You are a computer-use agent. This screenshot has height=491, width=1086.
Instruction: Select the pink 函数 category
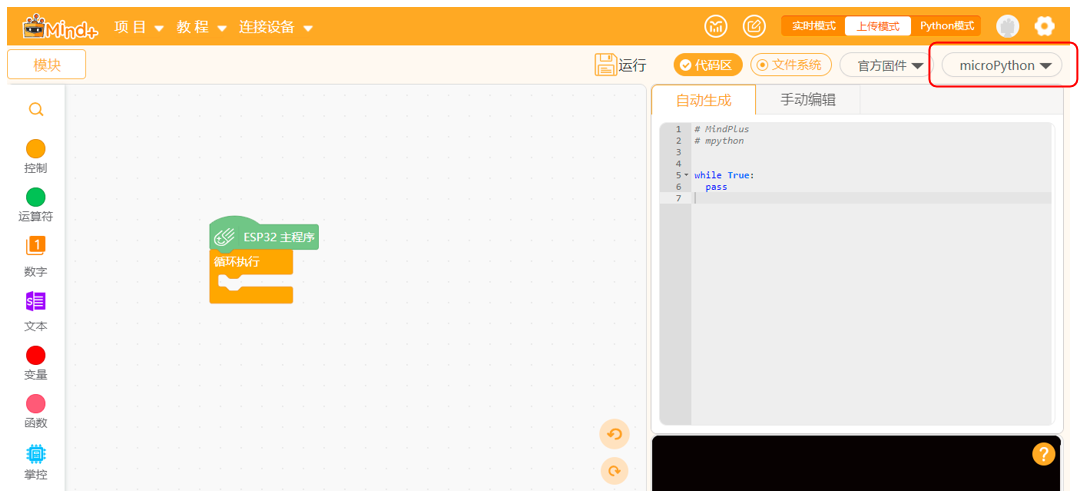pyautogui.click(x=35, y=412)
